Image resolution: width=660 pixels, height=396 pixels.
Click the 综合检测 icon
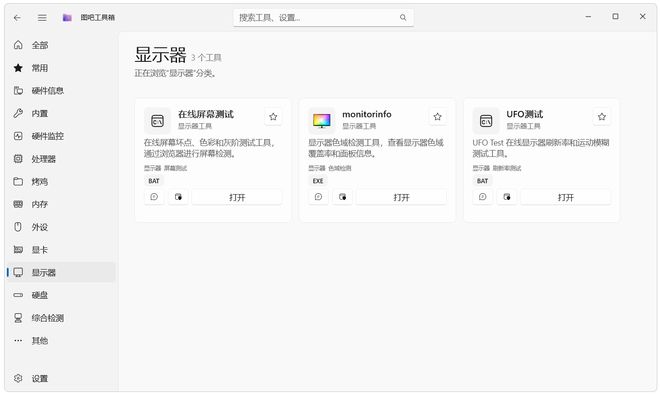pos(18,318)
